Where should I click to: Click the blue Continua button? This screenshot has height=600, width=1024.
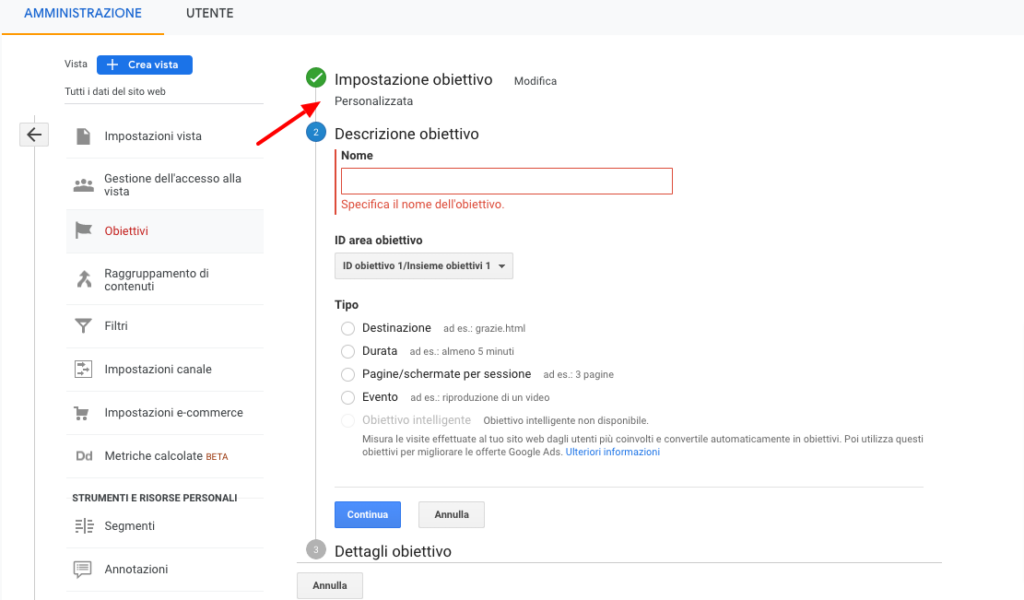pos(368,514)
